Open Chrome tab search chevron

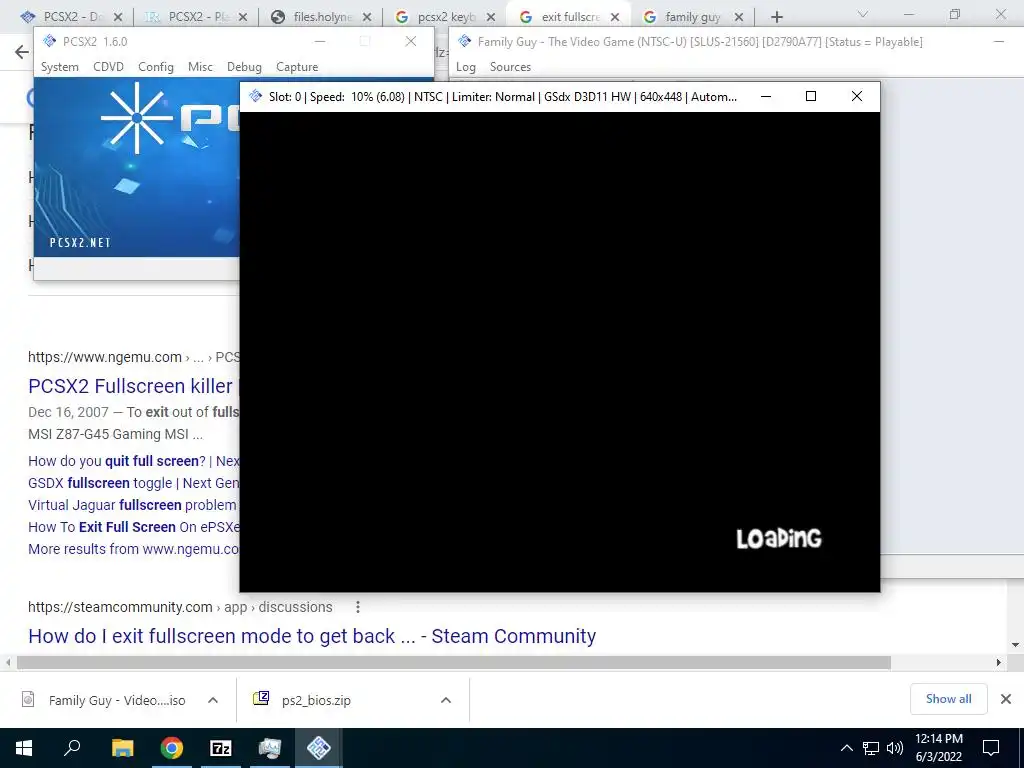tap(863, 14)
